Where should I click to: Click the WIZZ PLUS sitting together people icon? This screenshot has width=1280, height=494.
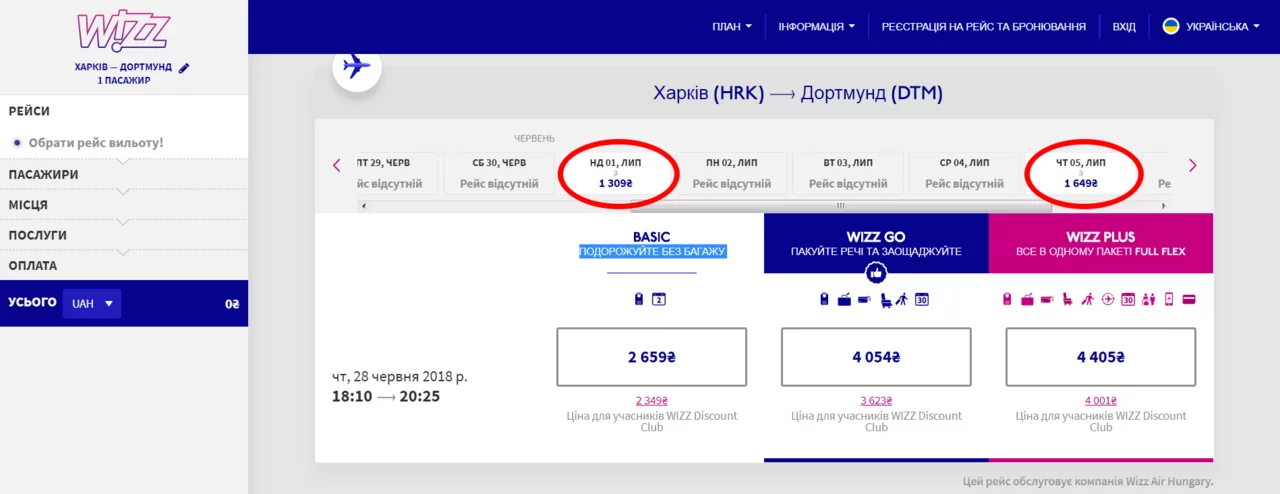1147,298
